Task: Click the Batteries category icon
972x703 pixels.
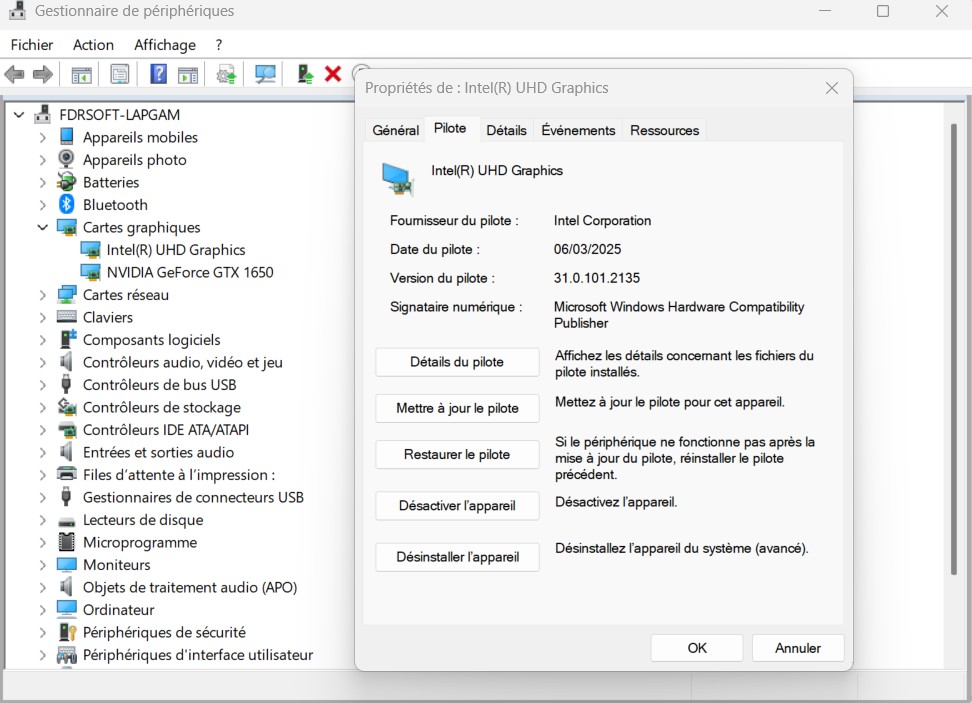Action: click(67, 182)
